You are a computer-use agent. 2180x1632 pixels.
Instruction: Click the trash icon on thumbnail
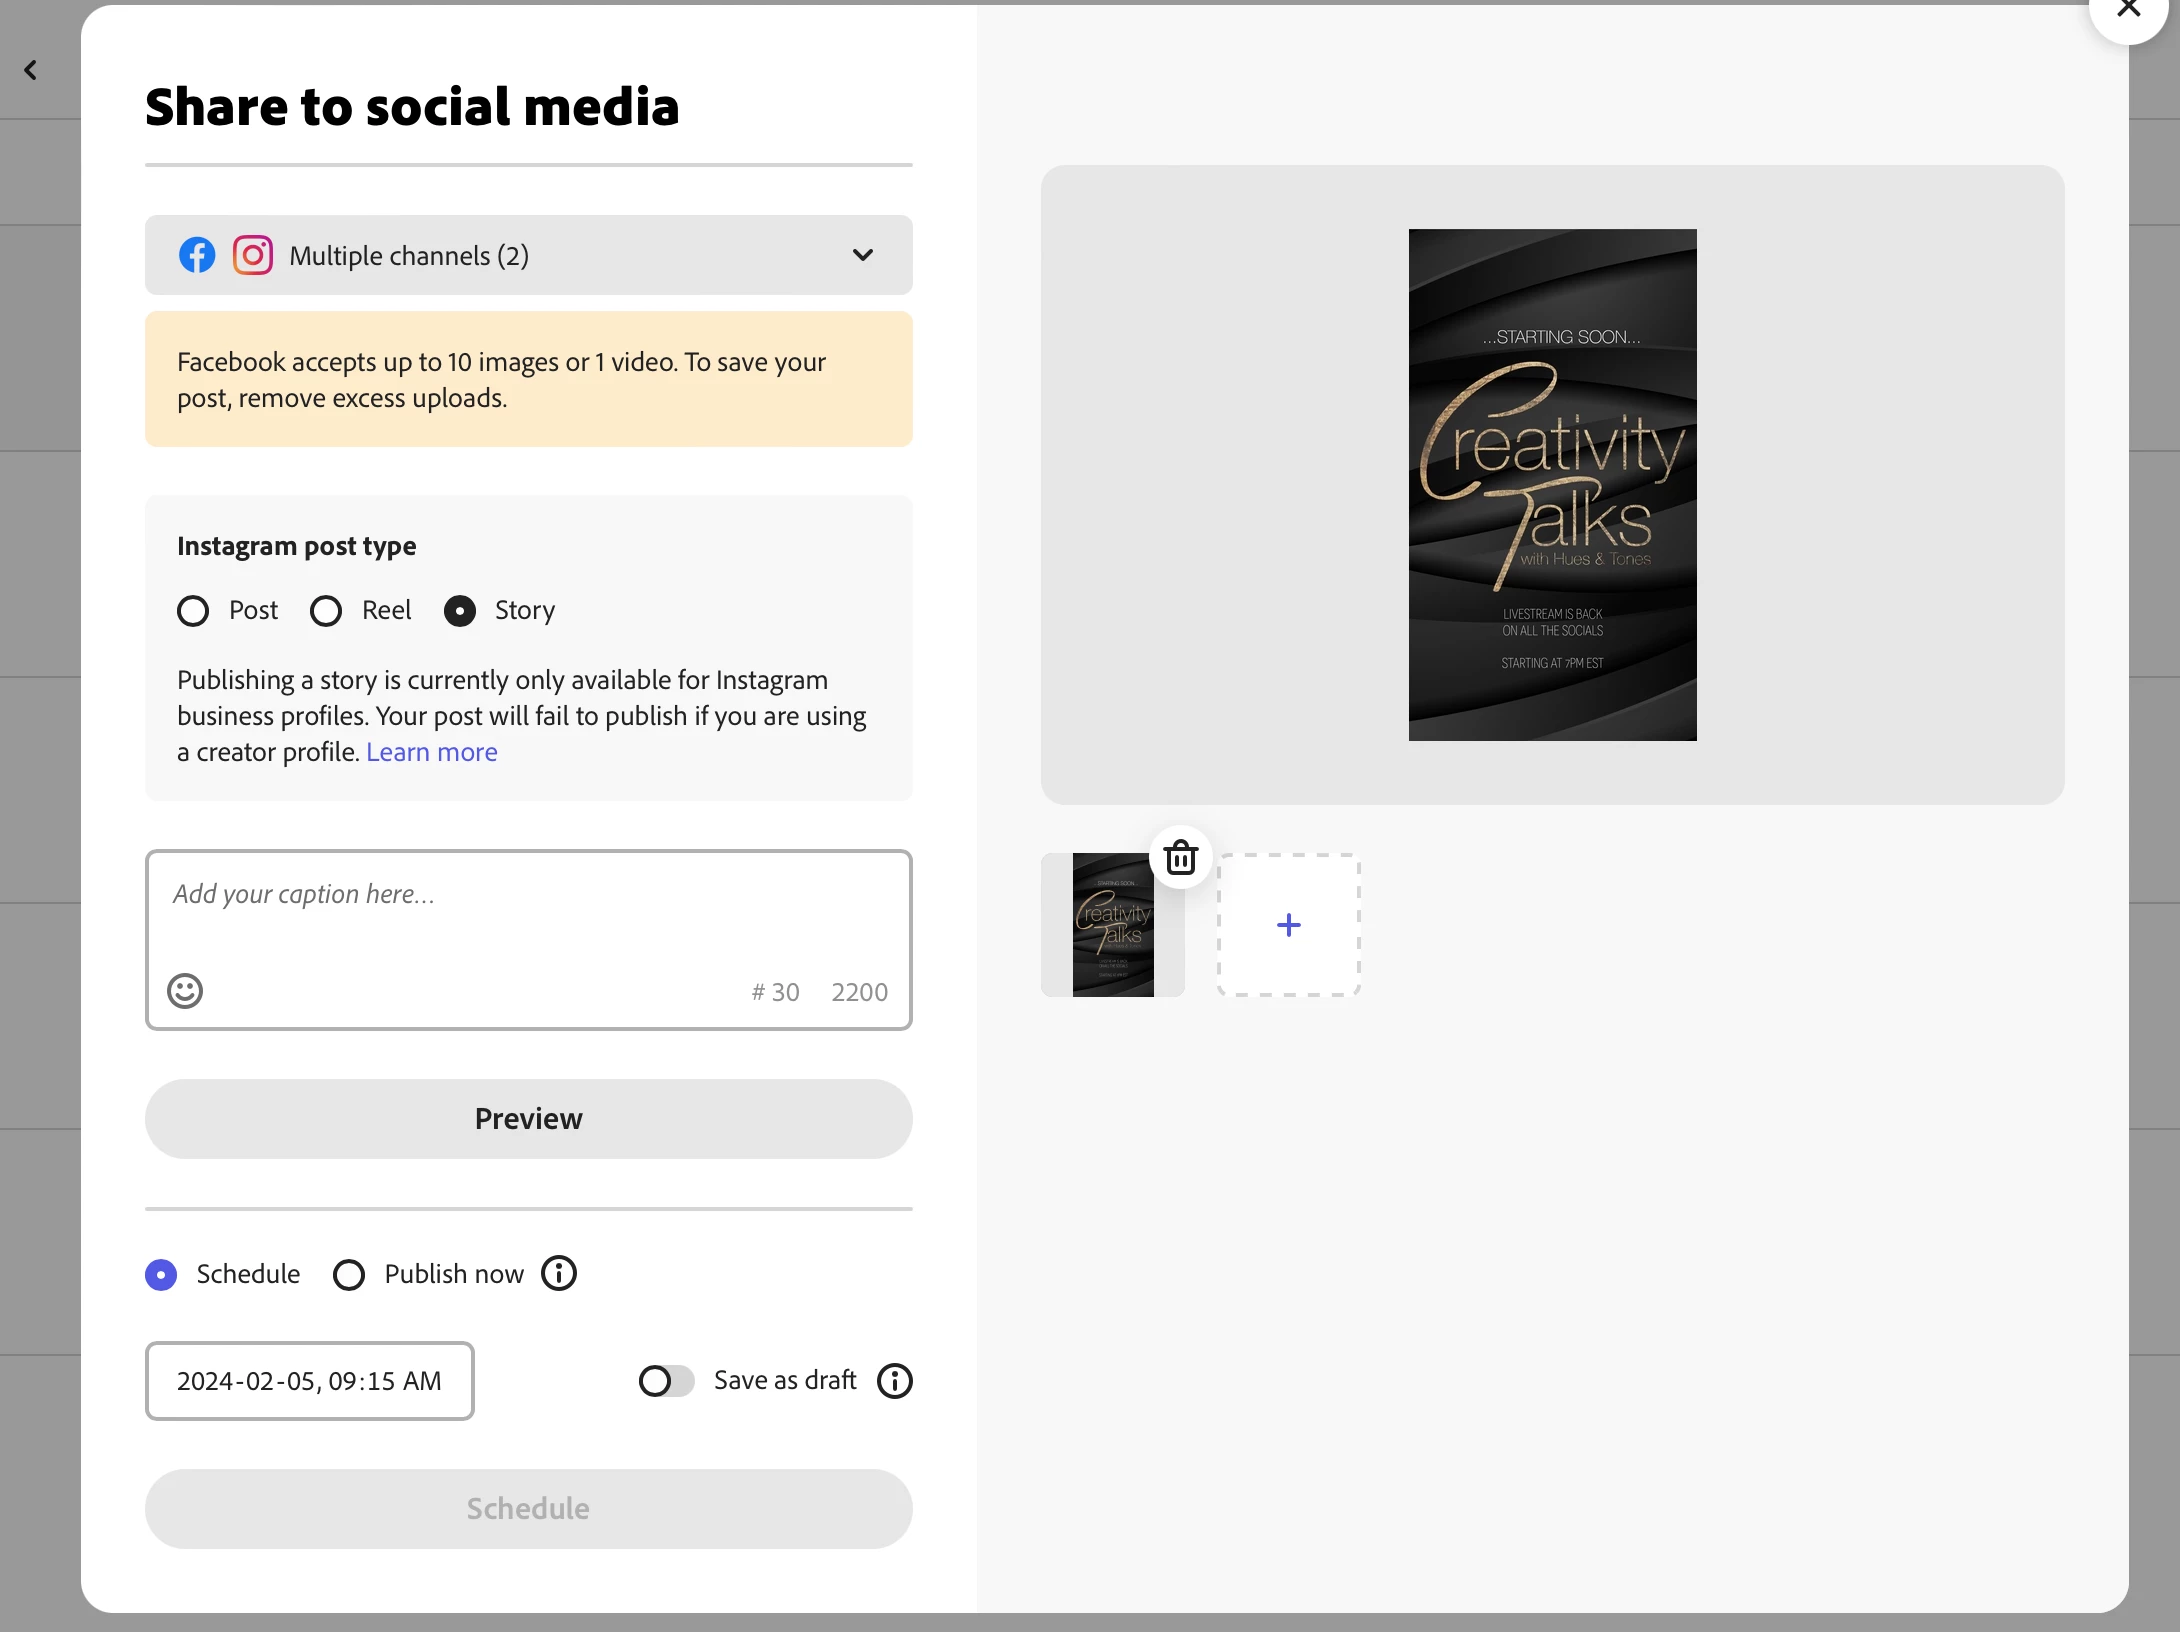coord(1180,858)
